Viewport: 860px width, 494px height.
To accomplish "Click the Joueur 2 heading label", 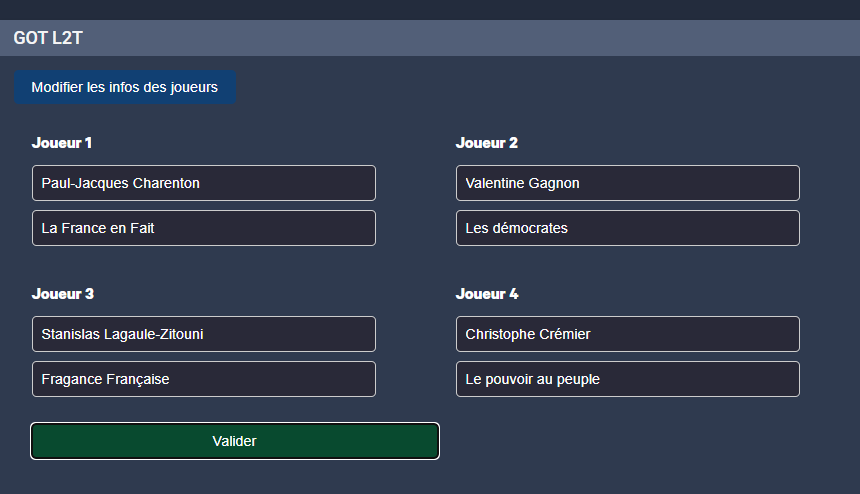I will (x=486, y=143).
